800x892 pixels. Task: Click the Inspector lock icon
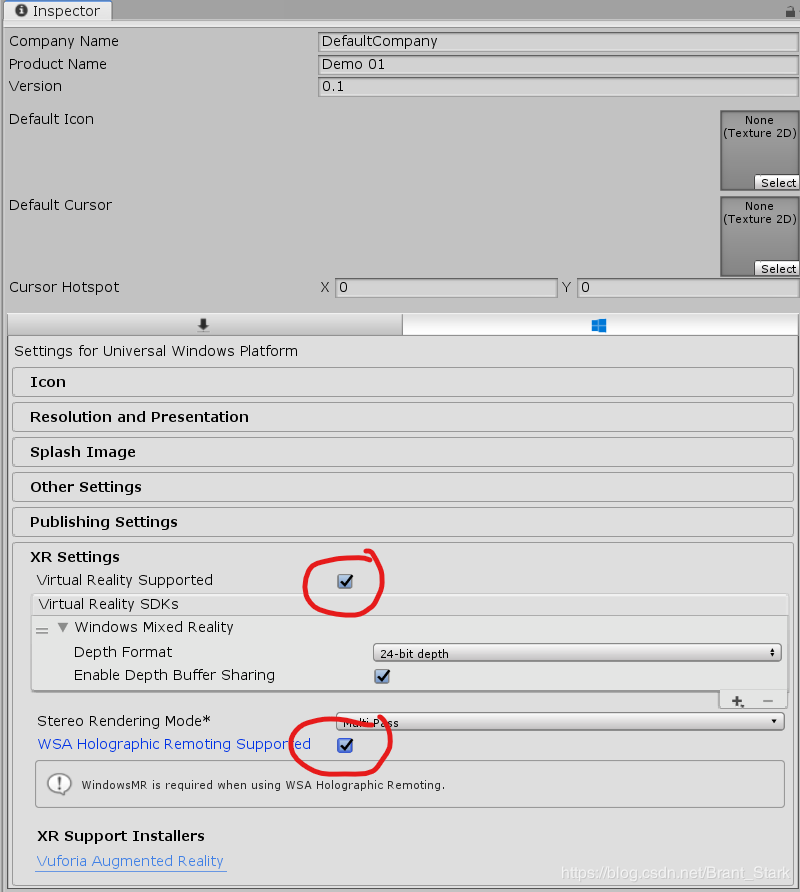click(790, 11)
